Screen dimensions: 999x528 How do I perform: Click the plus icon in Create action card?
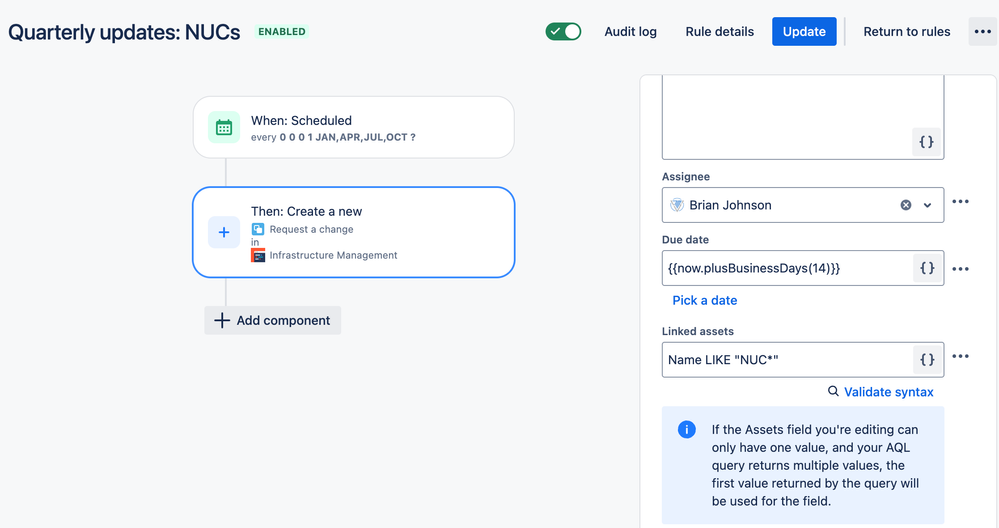(224, 232)
